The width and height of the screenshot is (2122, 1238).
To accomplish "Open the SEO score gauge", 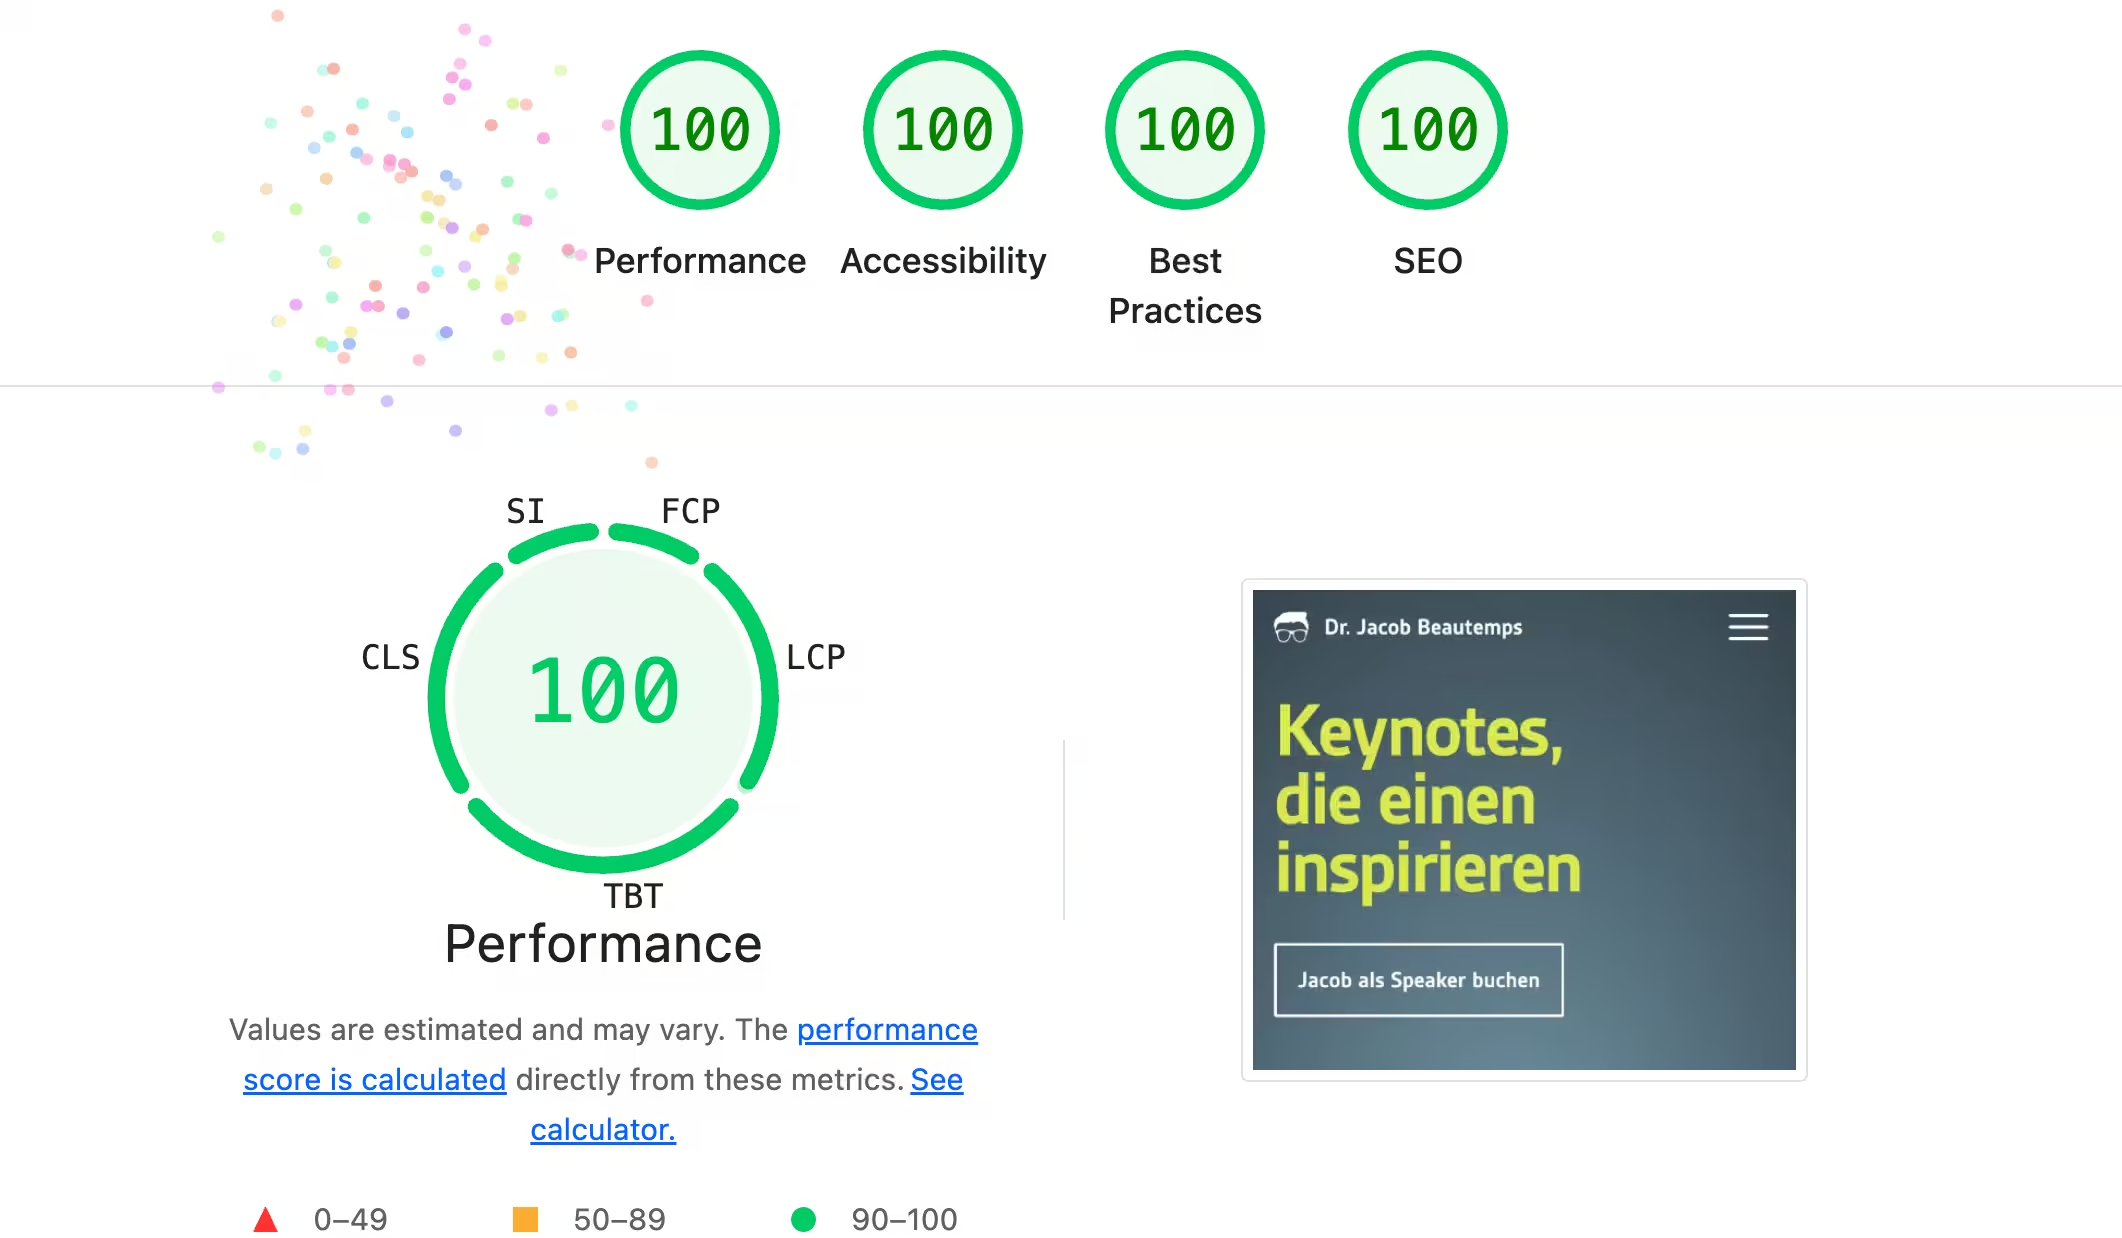I will pyautogui.click(x=1427, y=130).
